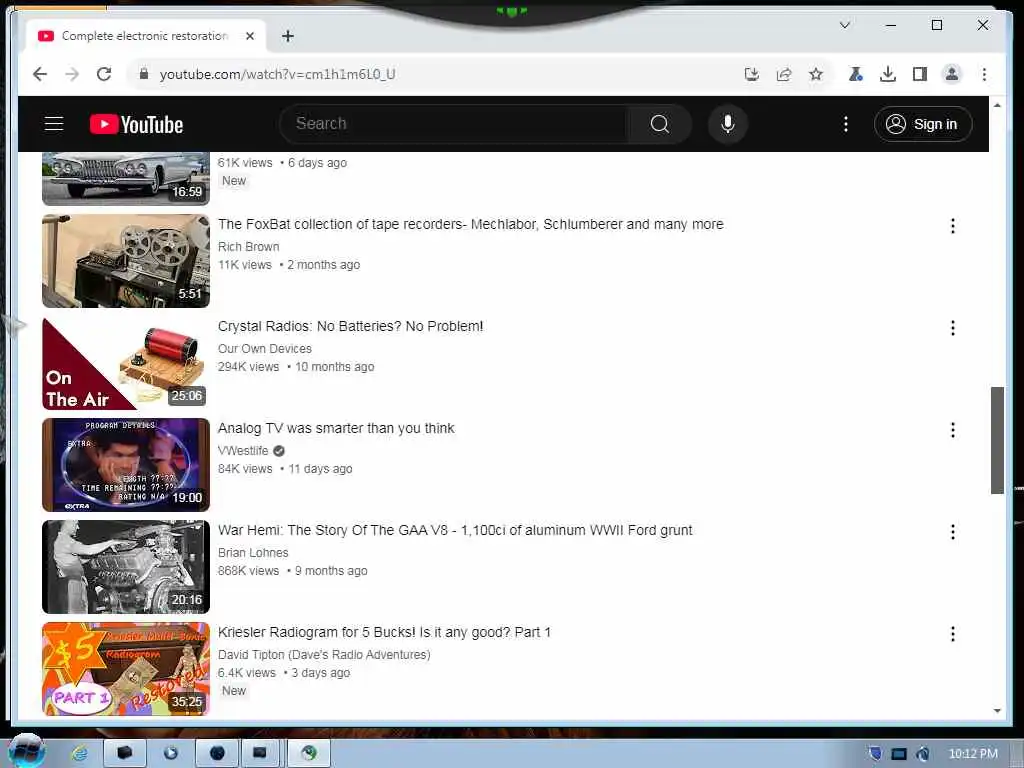Open new browser tab
This screenshot has width=1024, height=768.
pos(287,36)
